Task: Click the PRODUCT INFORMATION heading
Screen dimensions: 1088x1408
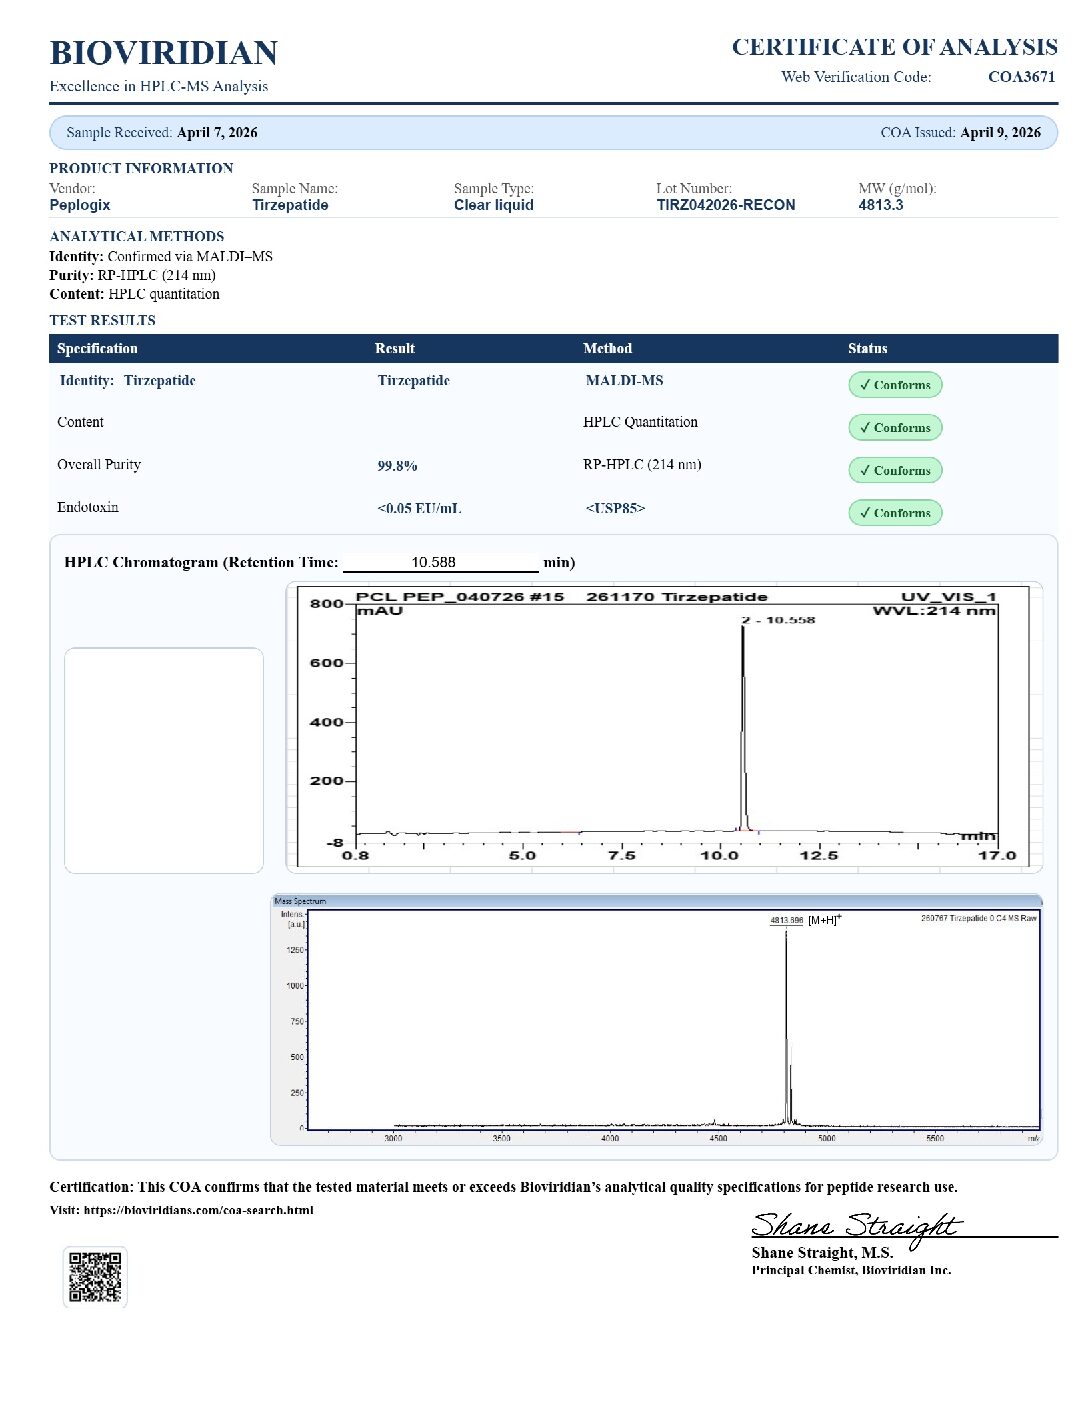Action: click(141, 169)
